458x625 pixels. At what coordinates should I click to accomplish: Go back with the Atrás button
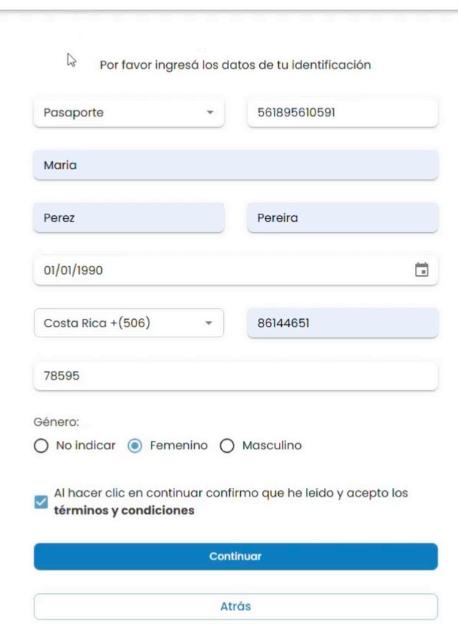pyautogui.click(x=236, y=606)
